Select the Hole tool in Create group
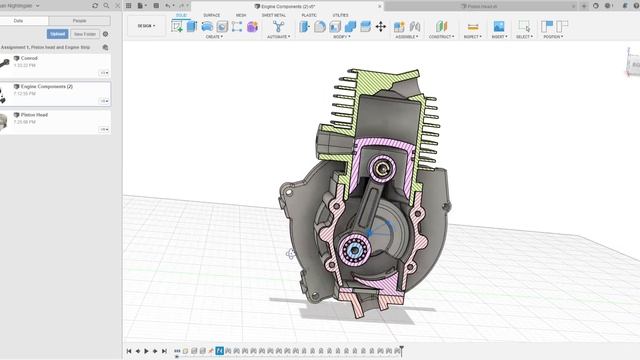Image resolution: width=640 pixels, height=360 pixels. pyautogui.click(x=222, y=27)
